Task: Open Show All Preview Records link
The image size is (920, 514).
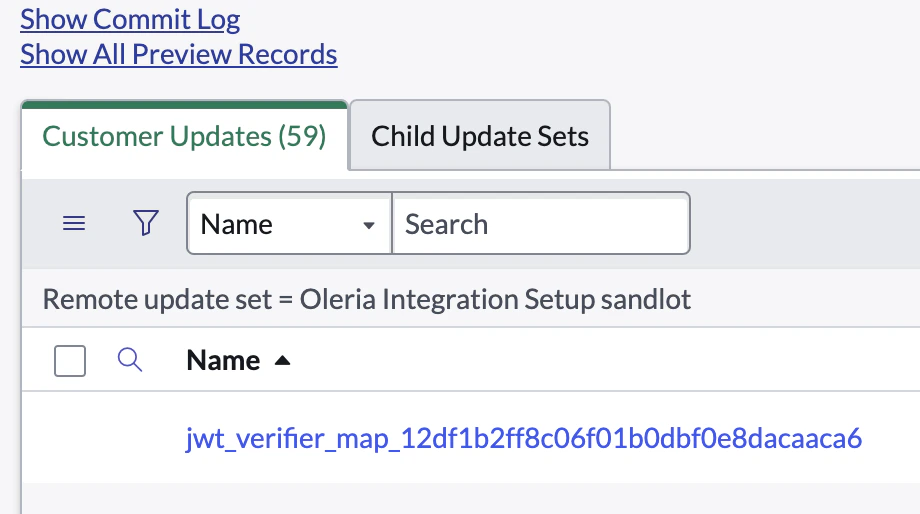Action: (x=178, y=54)
